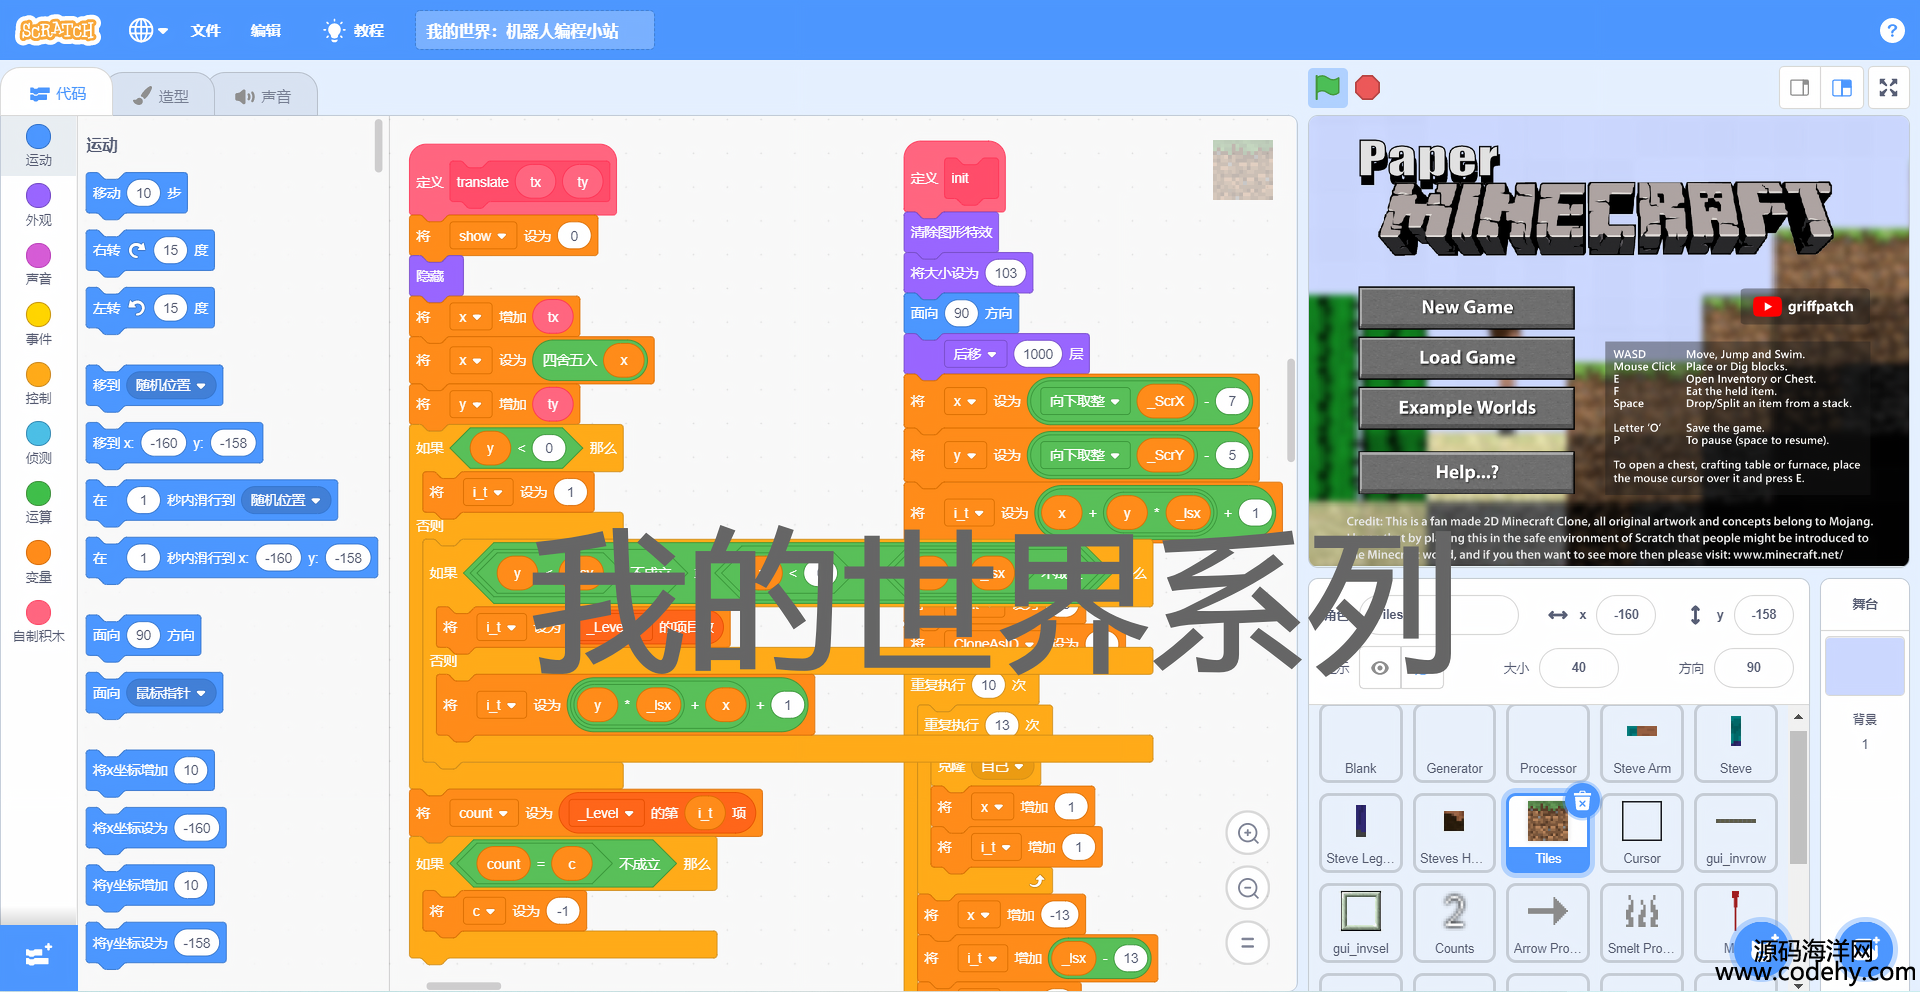Viewport: 1920px width, 992px height.
Task: Select the 变量 variables category
Action: [38, 562]
